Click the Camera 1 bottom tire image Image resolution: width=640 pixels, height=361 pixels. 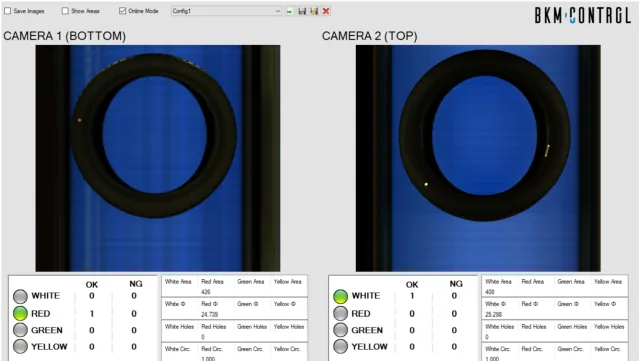(158, 158)
